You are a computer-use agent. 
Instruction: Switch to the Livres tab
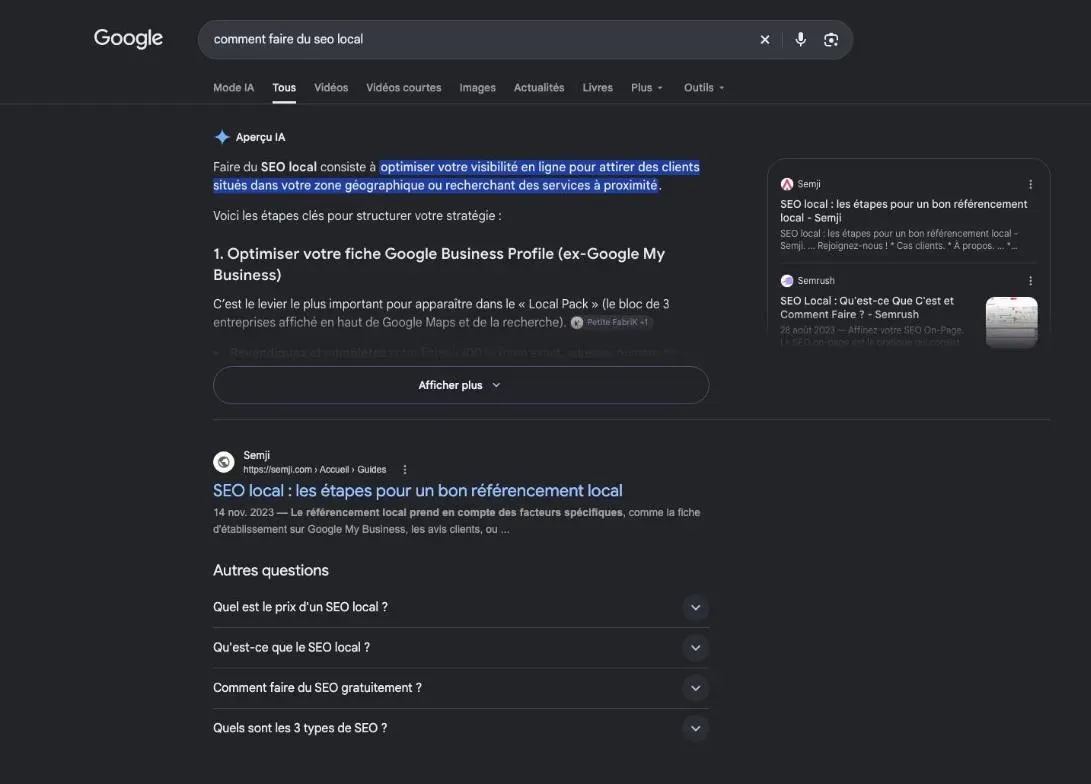pos(598,88)
